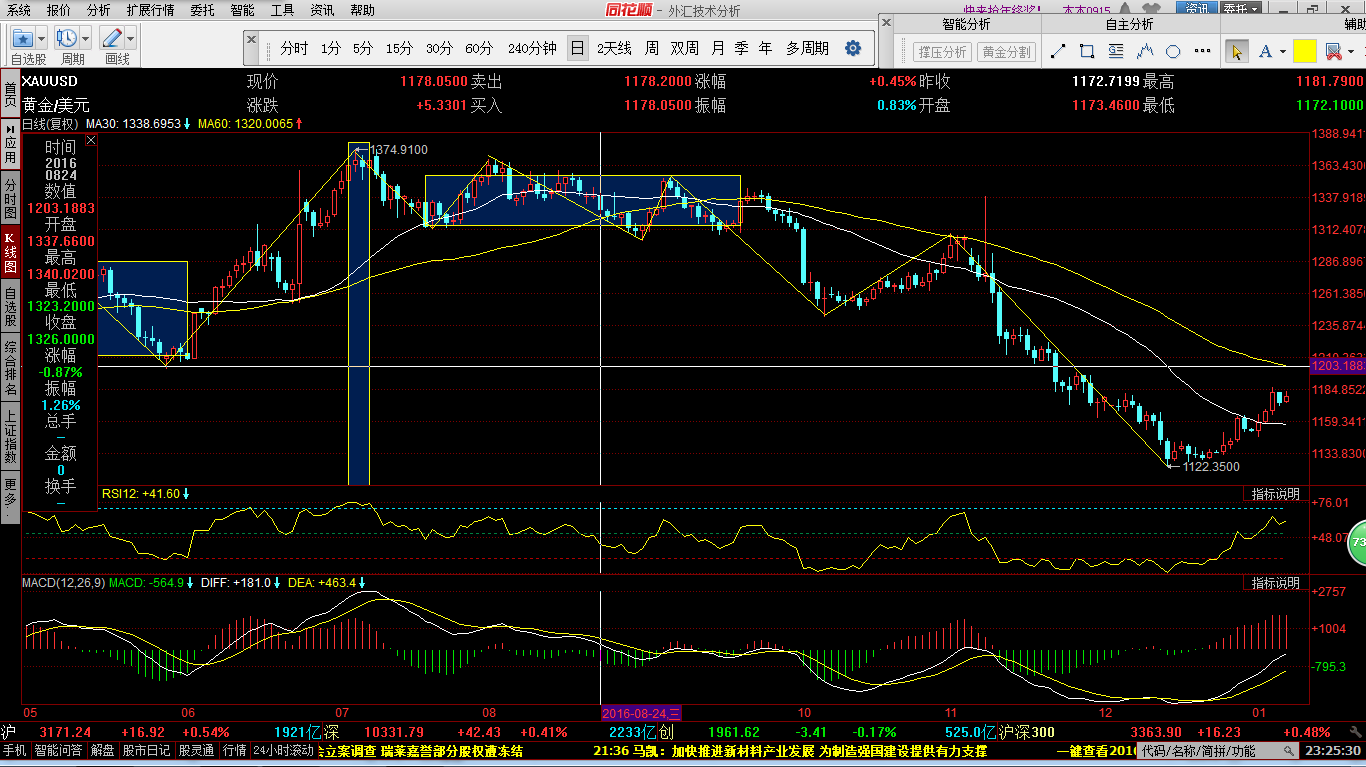Click the shirt skin icon in title bar
The image size is (1366, 767).
tap(1152, 8)
